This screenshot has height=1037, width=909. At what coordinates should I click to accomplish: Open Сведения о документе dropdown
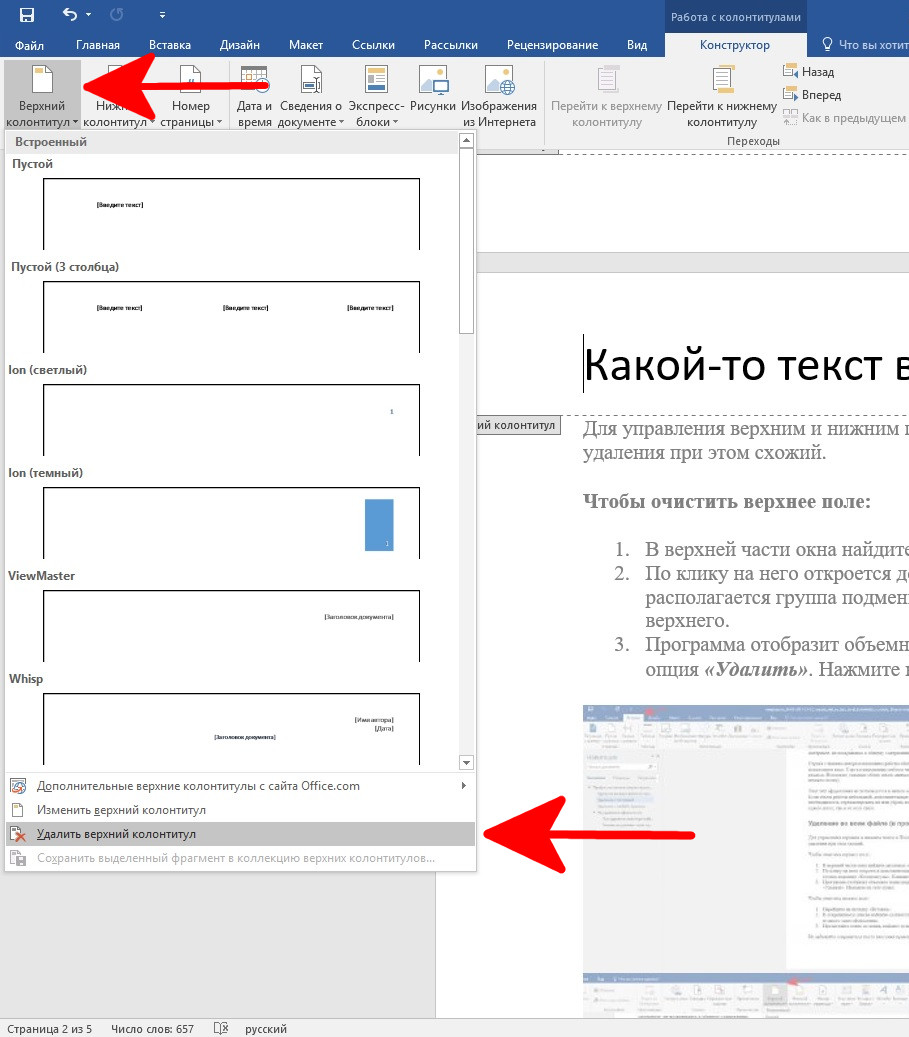tap(311, 95)
